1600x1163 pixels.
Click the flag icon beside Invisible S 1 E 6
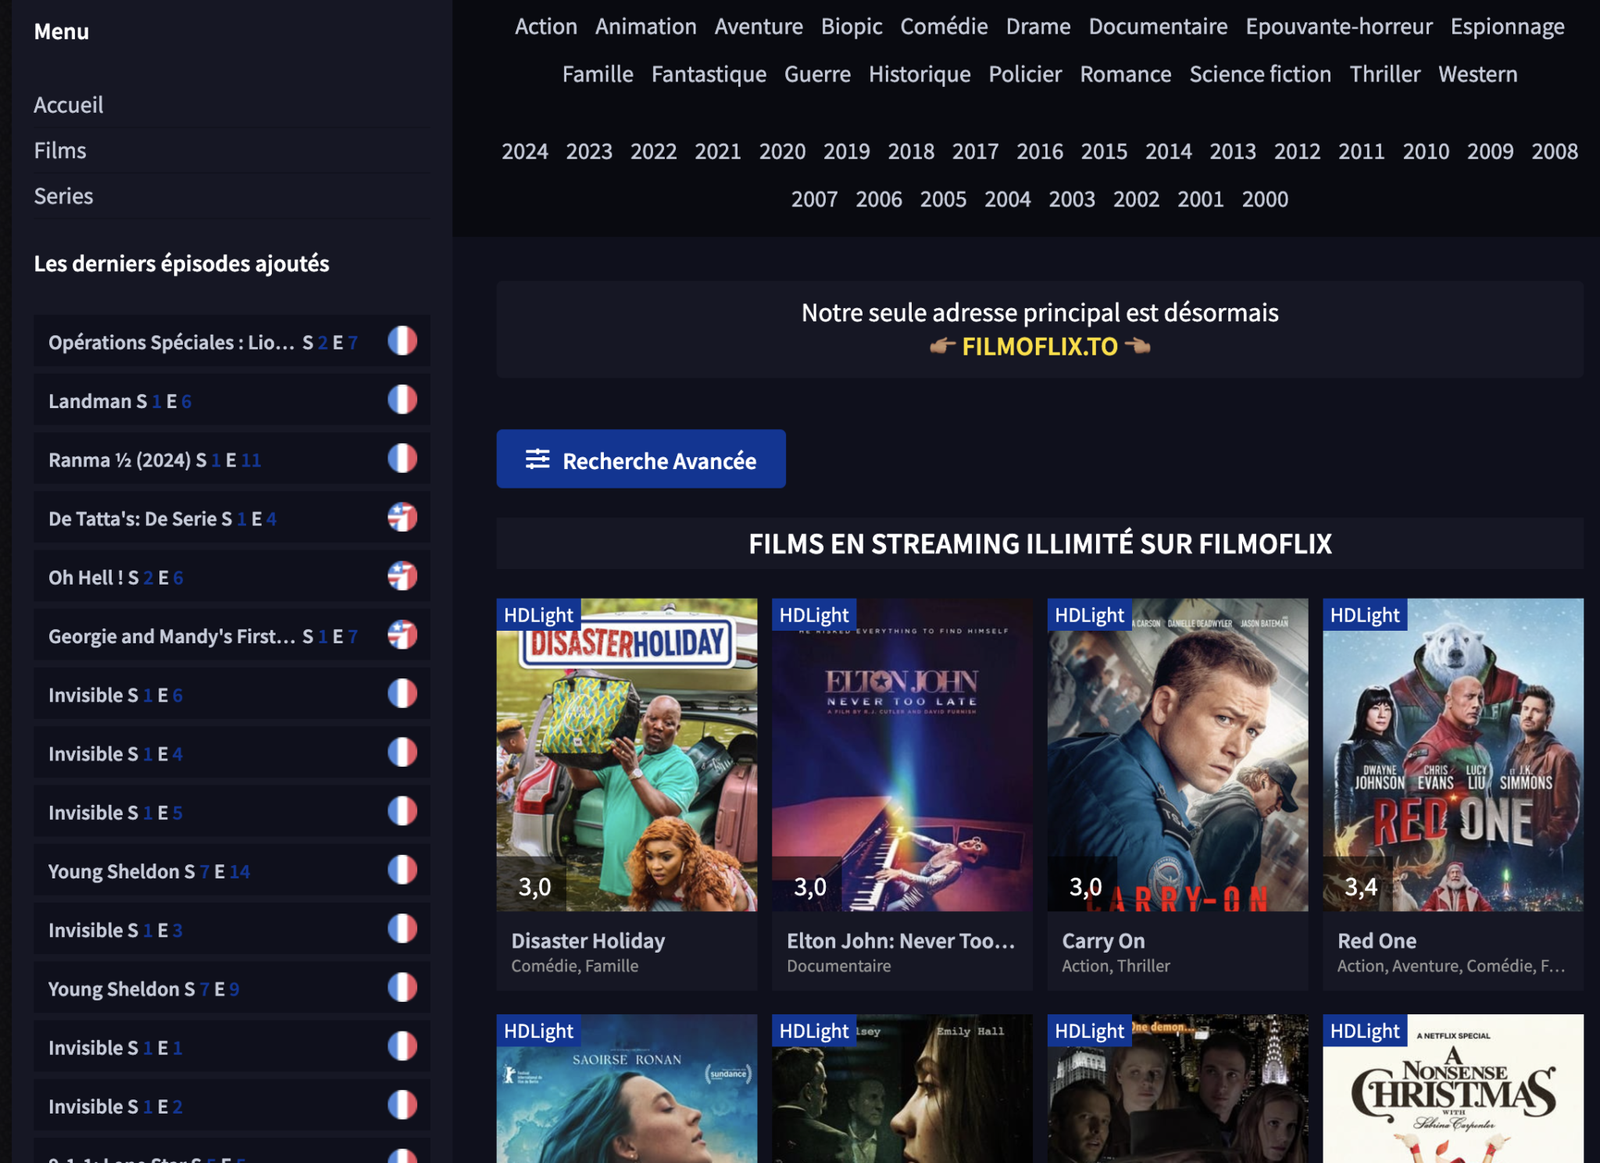tap(402, 694)
